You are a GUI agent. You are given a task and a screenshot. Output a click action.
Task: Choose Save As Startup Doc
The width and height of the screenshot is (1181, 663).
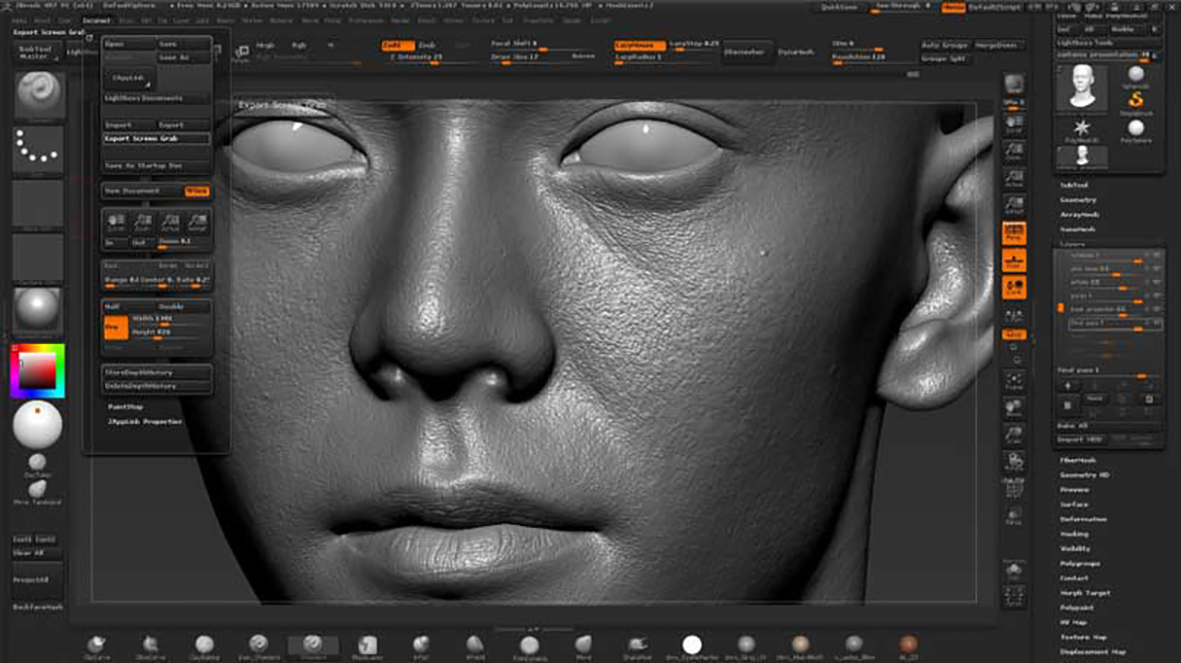[x=157, y=165]
